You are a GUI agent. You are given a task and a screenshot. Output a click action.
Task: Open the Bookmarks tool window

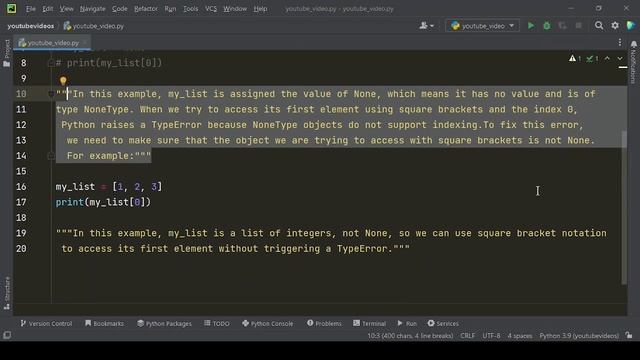tap(104, 323)
